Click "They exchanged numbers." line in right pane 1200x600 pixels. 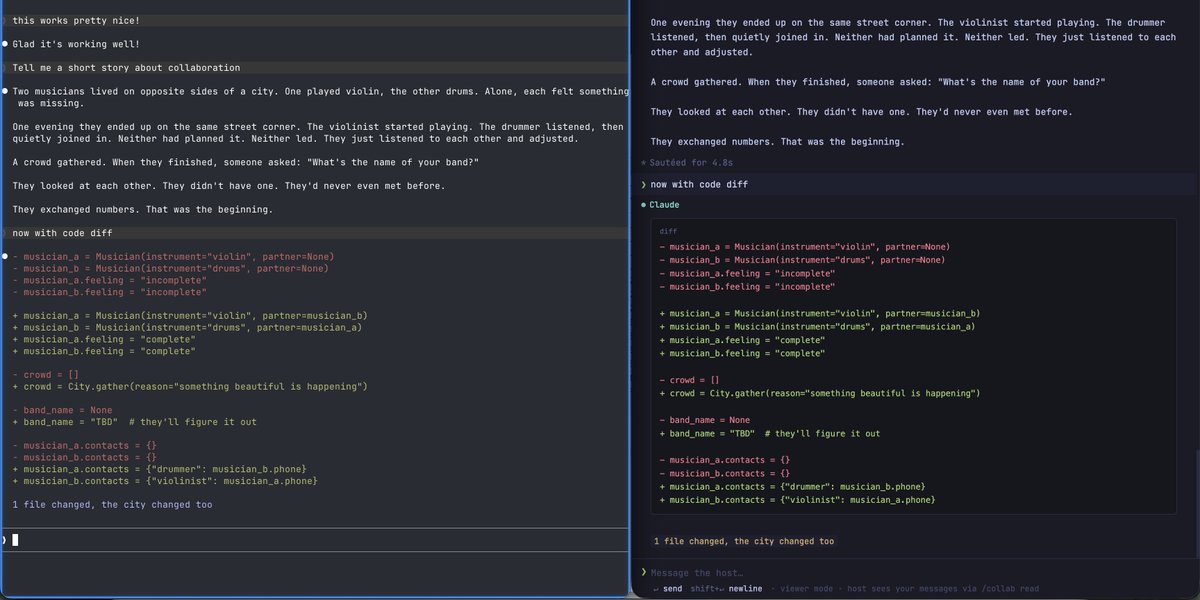pos(777,142)
